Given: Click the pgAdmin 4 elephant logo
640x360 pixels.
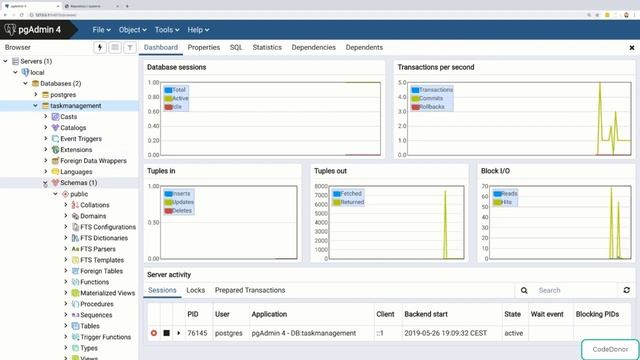Looking at the screenshot, I should tap(10, 29).
